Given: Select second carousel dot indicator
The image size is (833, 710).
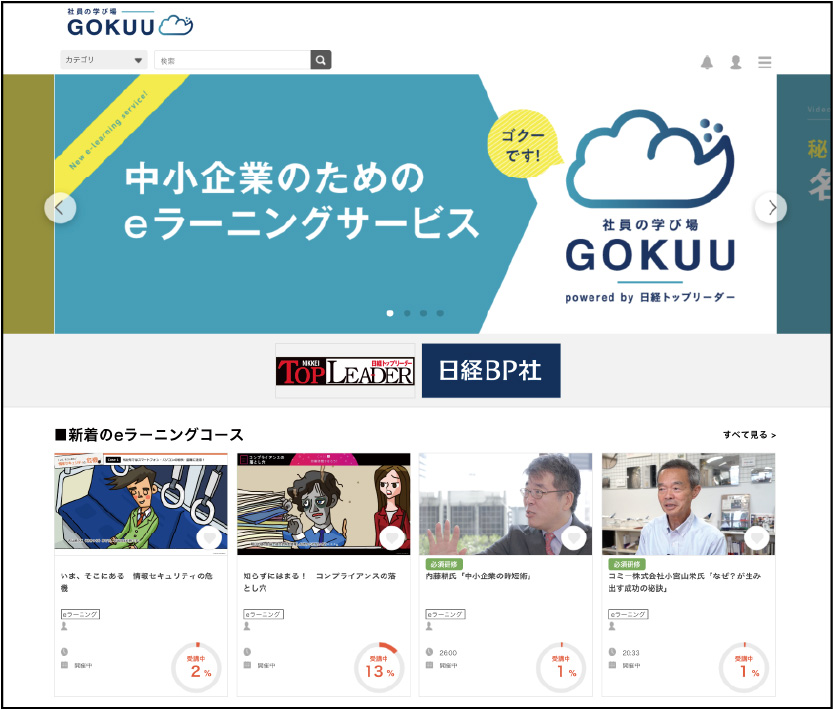Looking at the screenshot, I should click(407, 313).
